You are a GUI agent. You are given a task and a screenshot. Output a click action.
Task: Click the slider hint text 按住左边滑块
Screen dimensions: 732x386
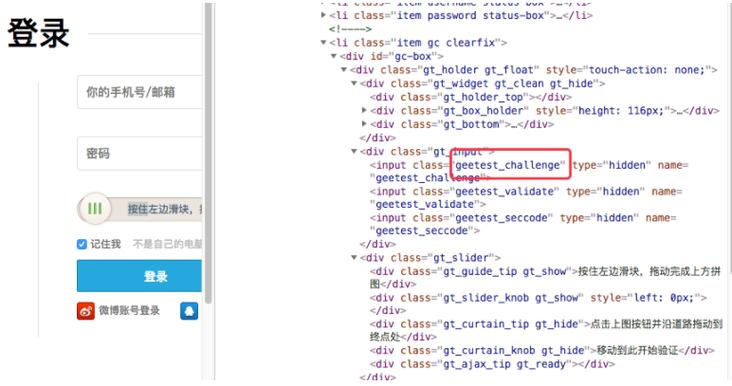coord(159,209)
